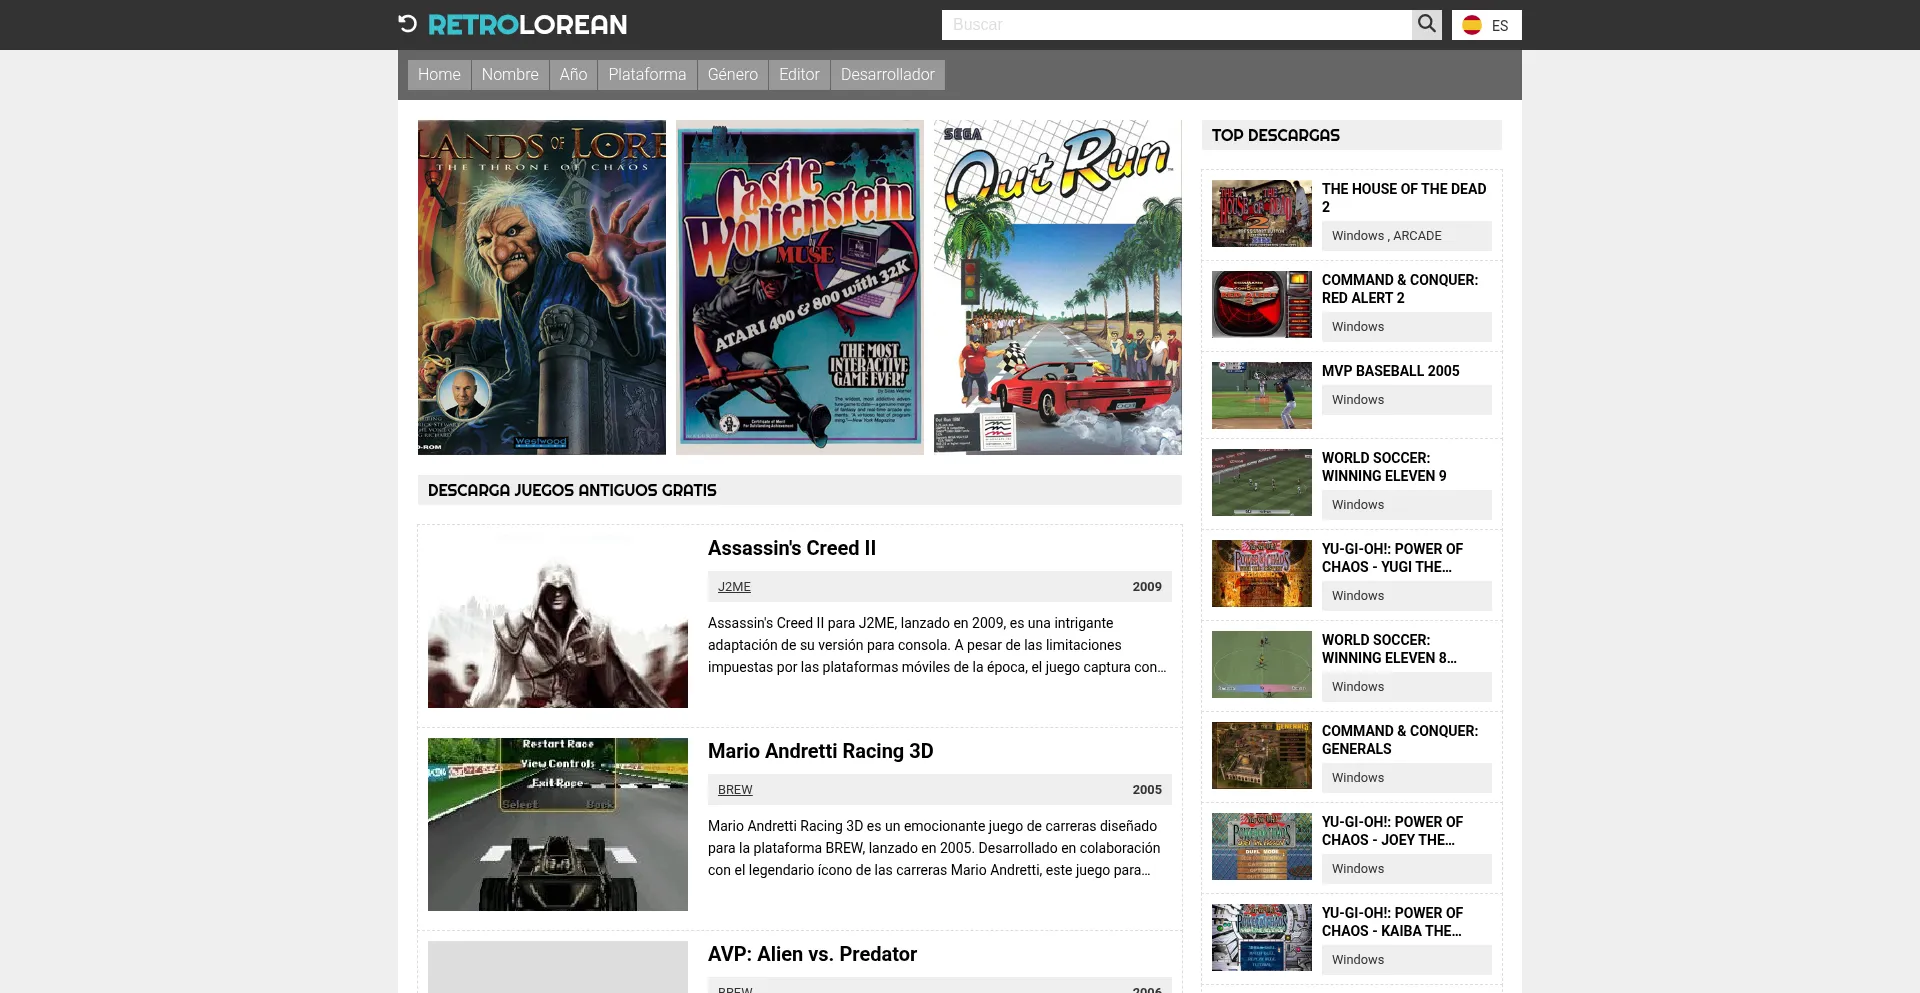This screenshot has width=1920, height=993.
Task: Click the Mario Andretti Racing 3D description
Action: click(934, 848)
